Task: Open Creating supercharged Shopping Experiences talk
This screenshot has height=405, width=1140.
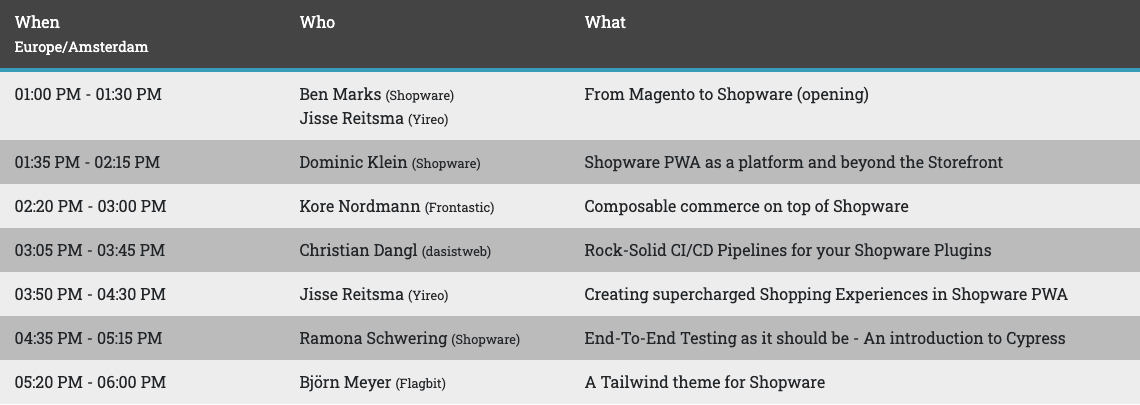Action: pos(825,295)
